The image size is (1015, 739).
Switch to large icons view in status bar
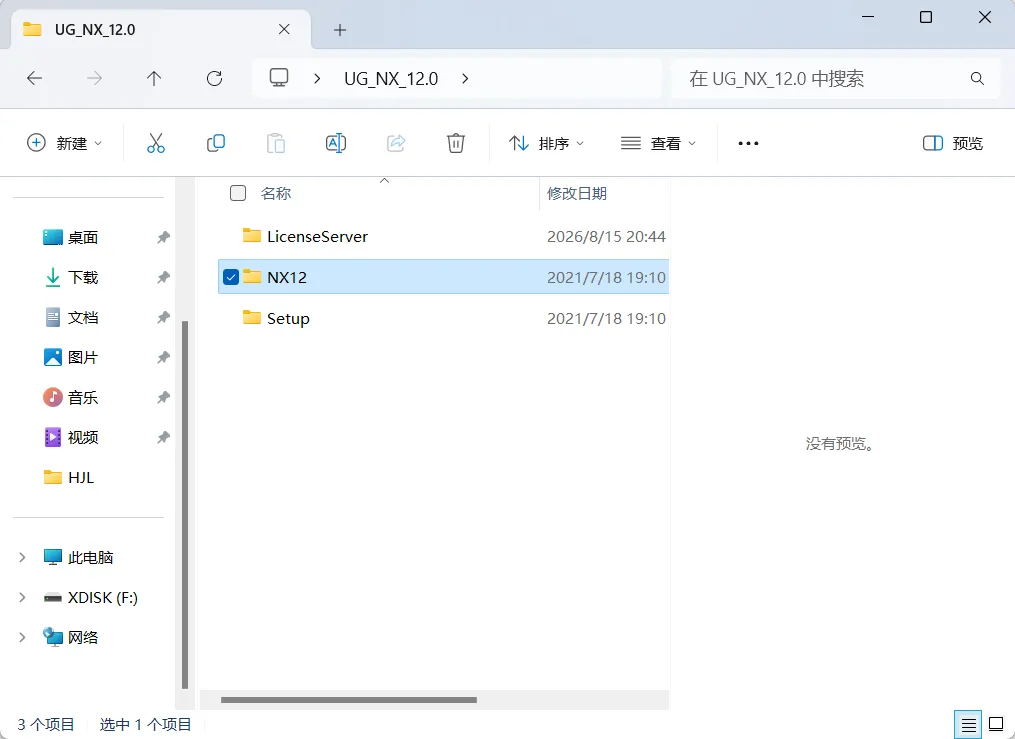pyautogui.click(x=996, y=725)
